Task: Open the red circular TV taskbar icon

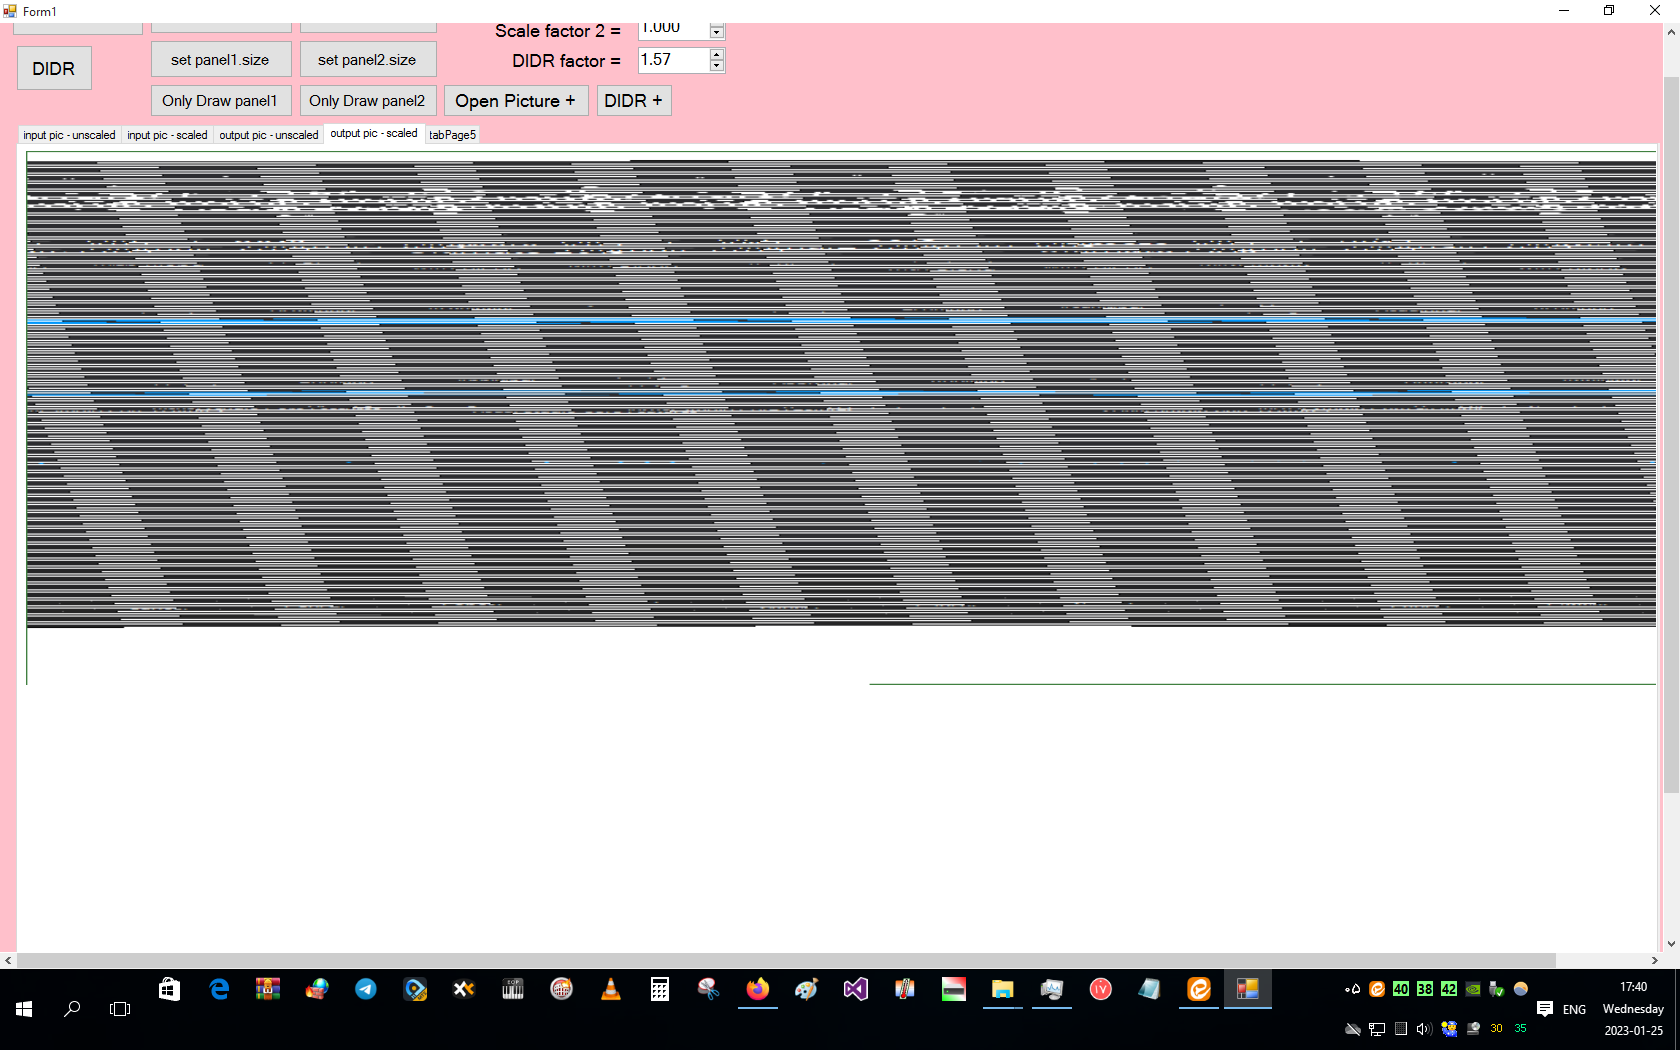Action: pos(1101,989)
